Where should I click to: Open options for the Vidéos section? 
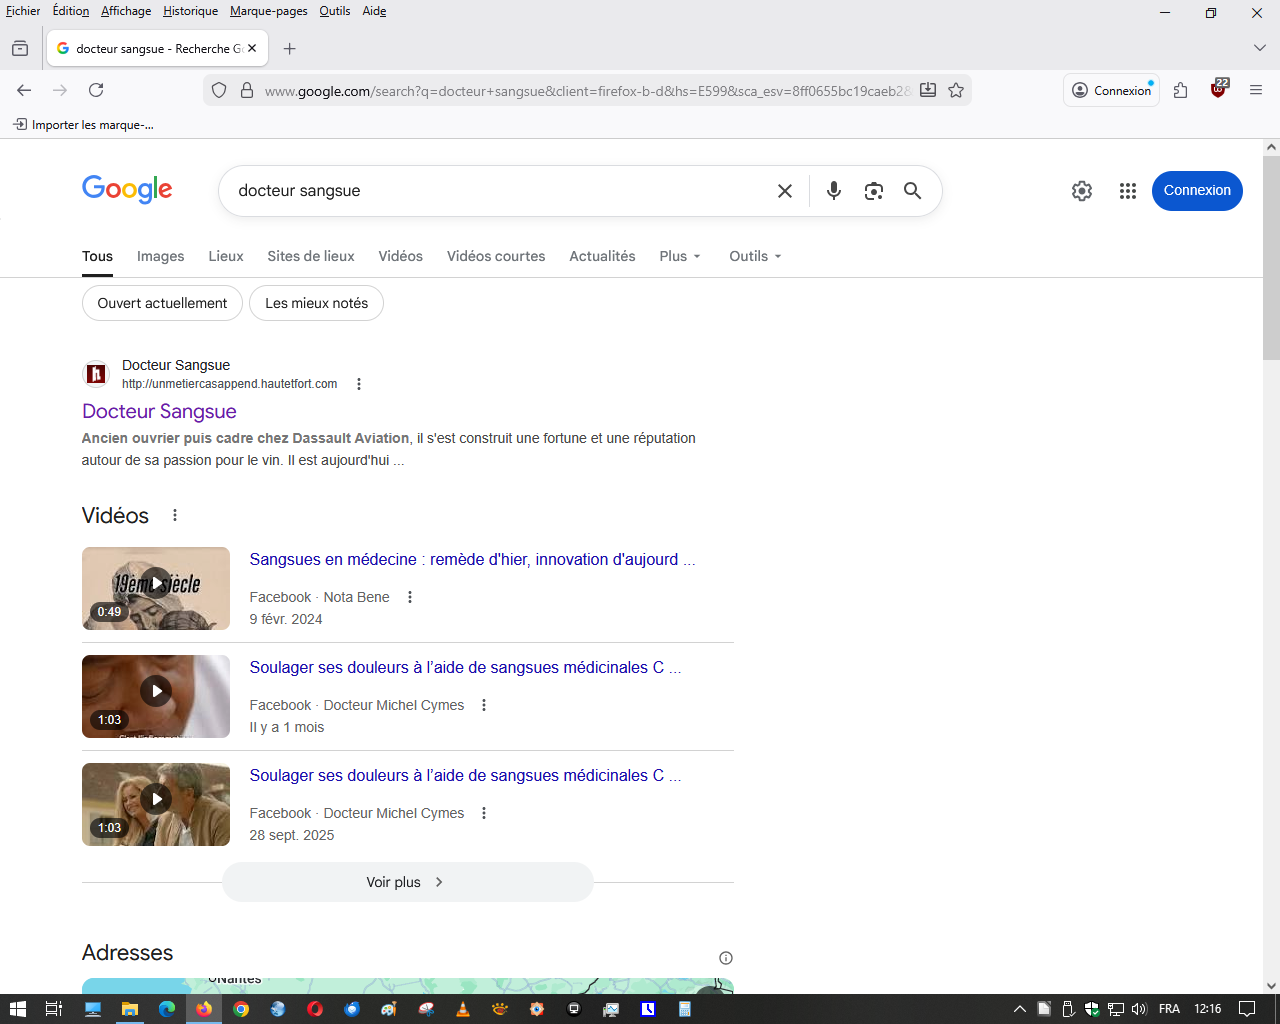pos(175,515)
